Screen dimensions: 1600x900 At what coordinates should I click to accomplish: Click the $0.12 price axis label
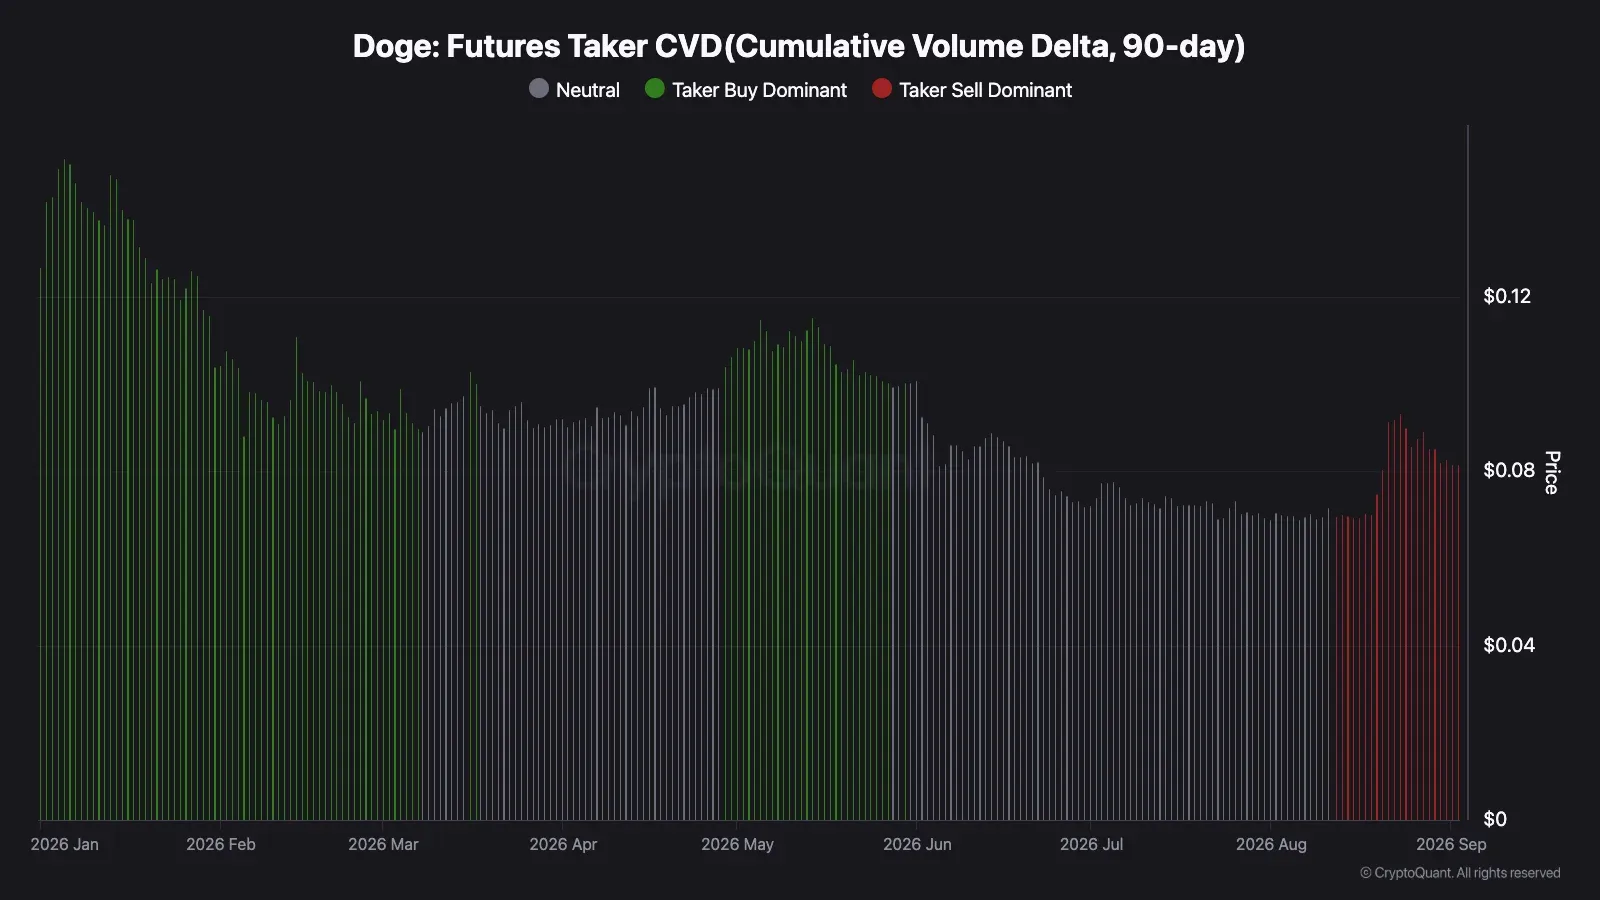coord(1507,296)
